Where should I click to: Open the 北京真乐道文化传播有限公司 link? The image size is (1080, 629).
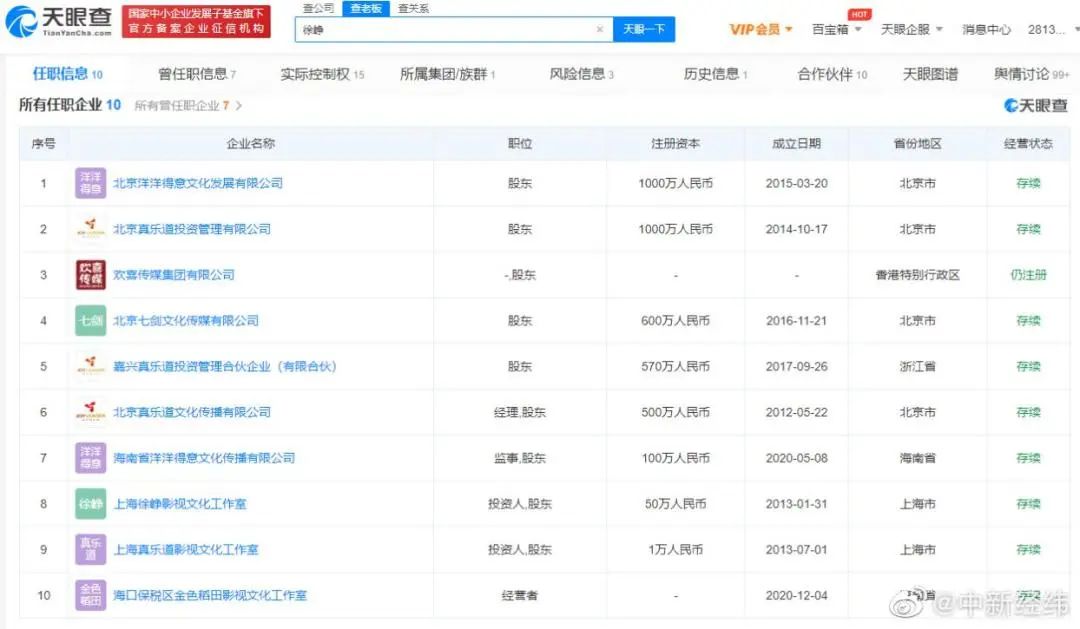(191, 412)
